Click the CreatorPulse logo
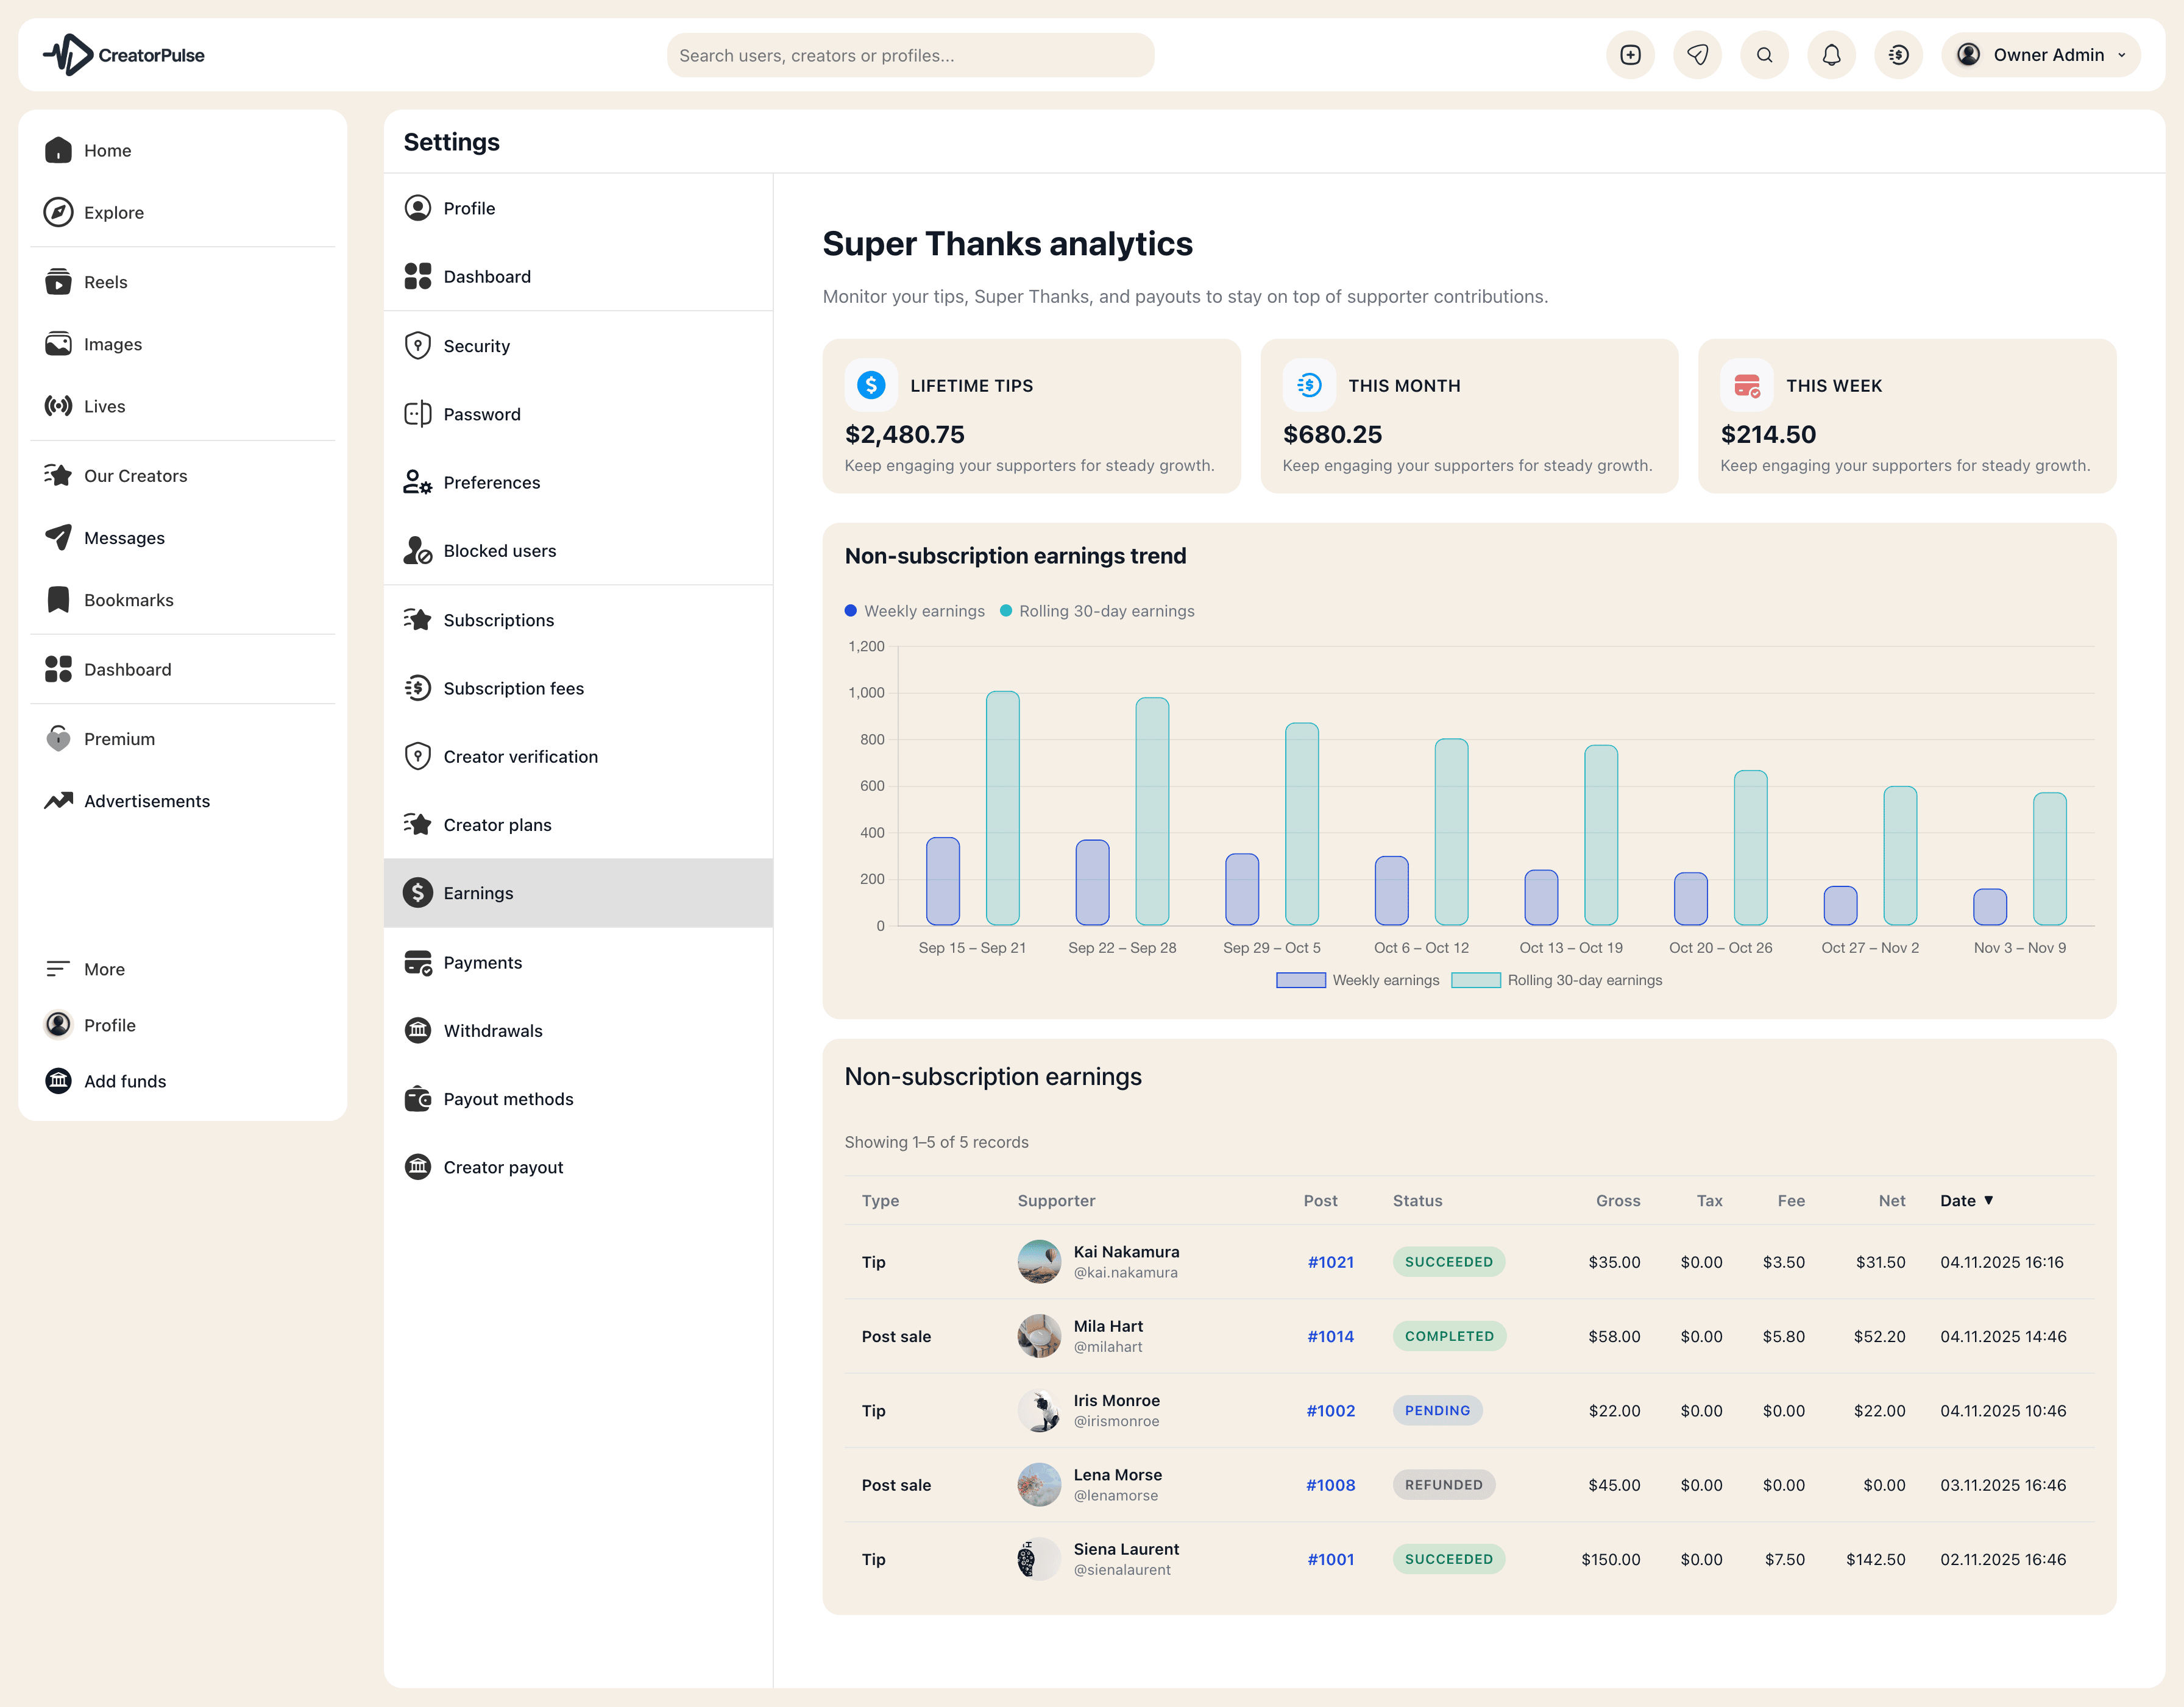The image size is (2184, 1707). tap(124, 55)
